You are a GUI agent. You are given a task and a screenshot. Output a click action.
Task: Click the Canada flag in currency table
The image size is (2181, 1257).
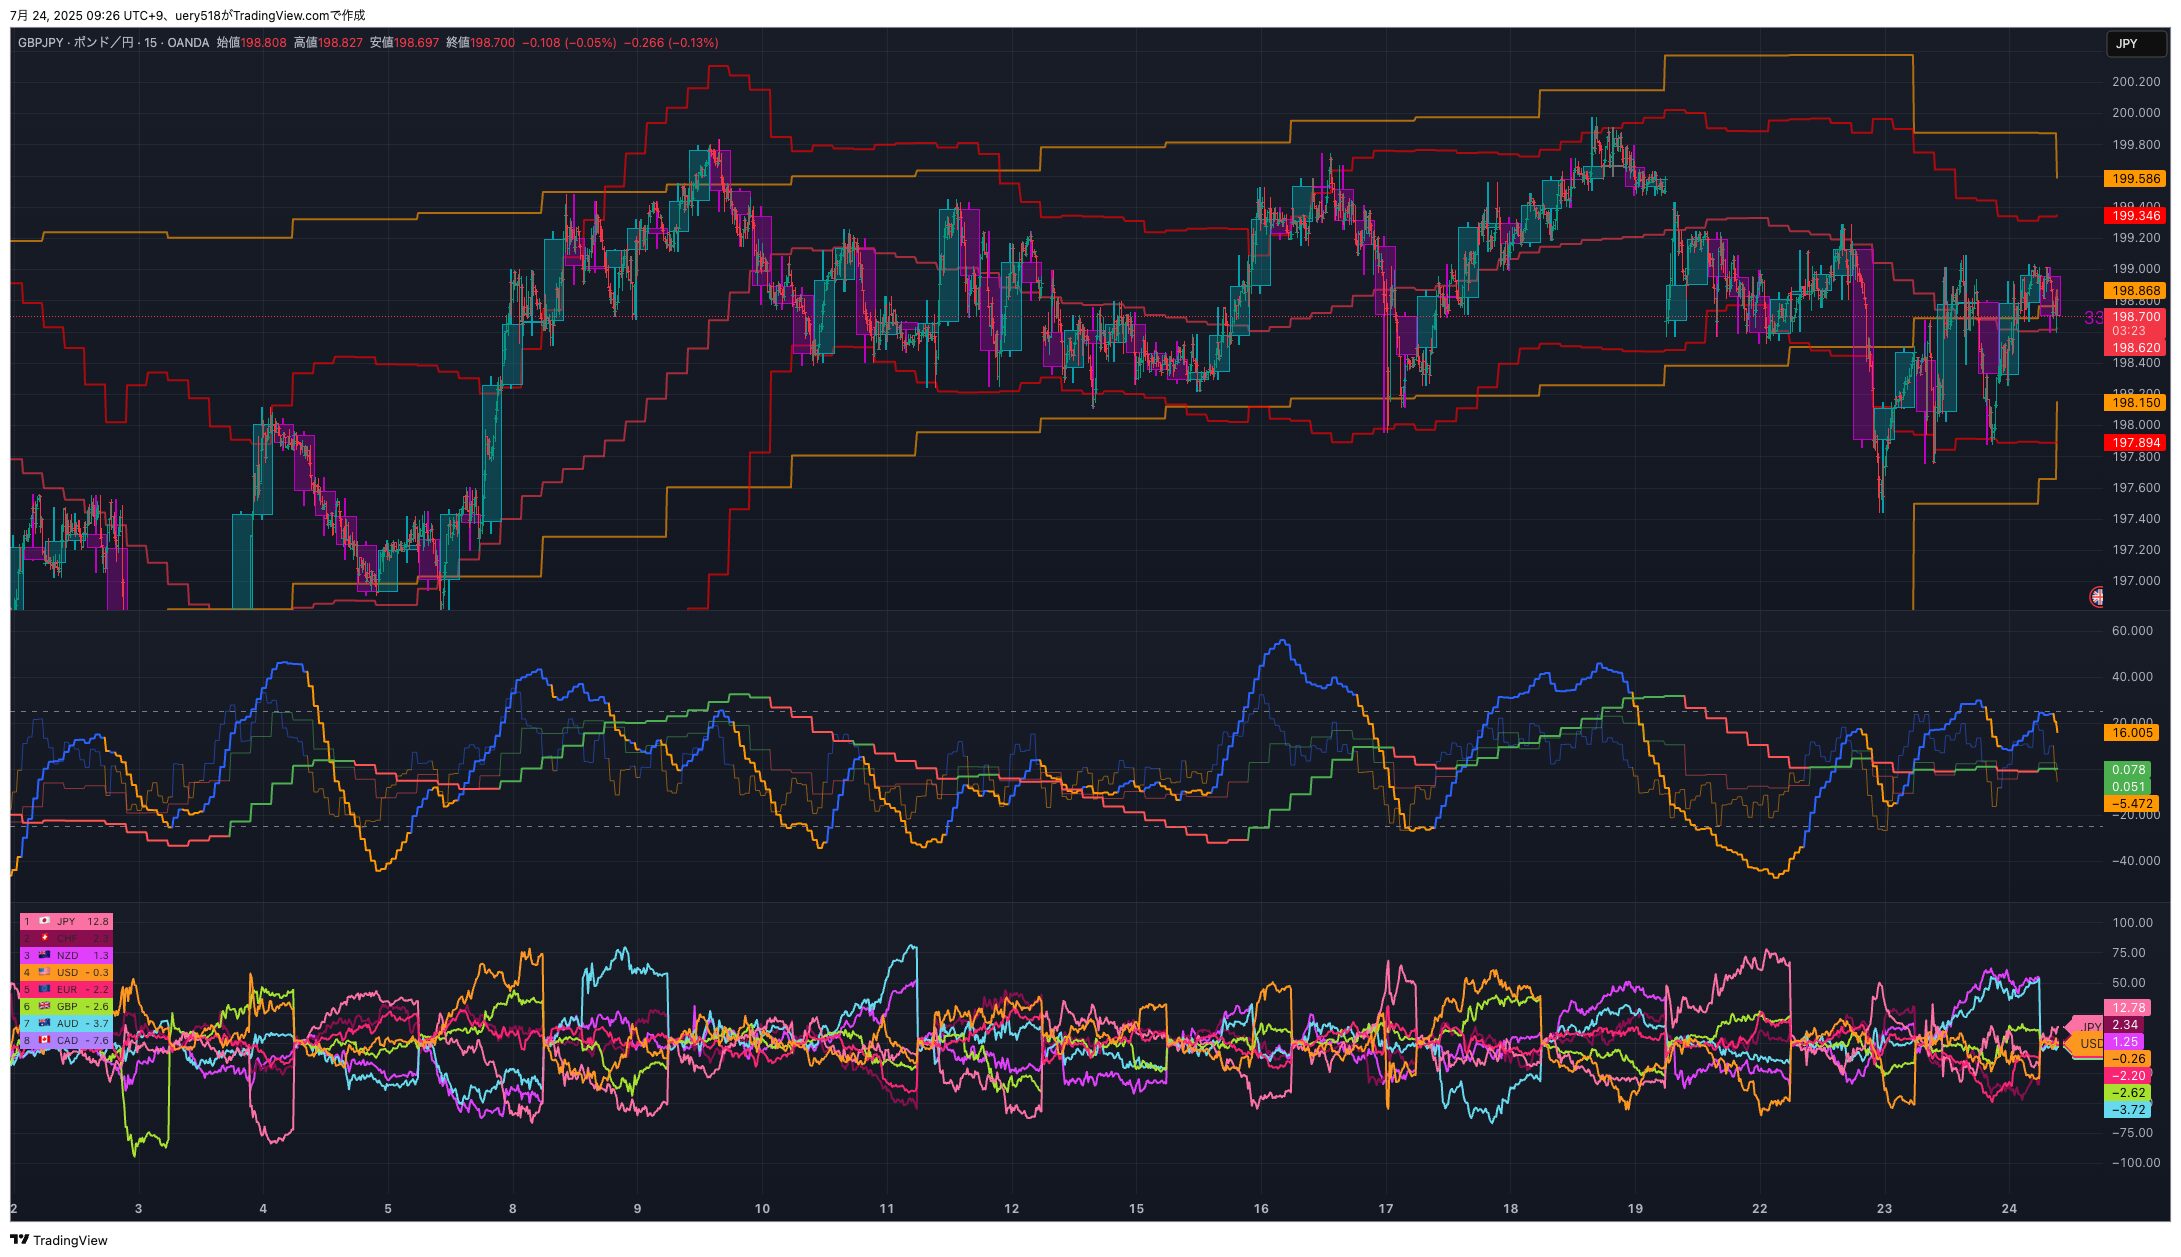44,1040
